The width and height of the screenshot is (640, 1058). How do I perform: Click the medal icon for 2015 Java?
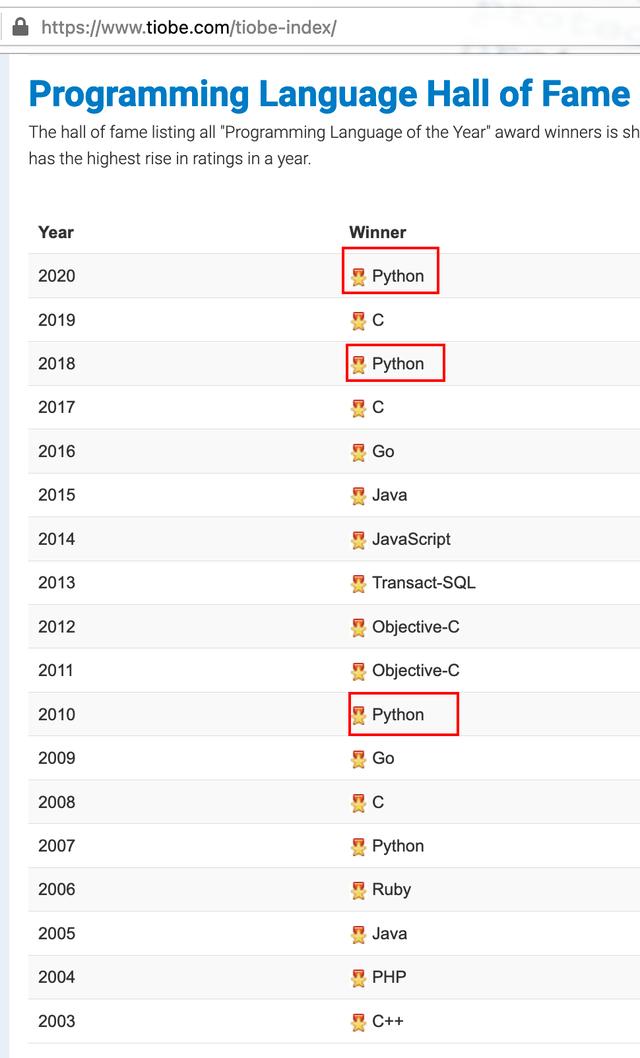[x=358, y=496]
